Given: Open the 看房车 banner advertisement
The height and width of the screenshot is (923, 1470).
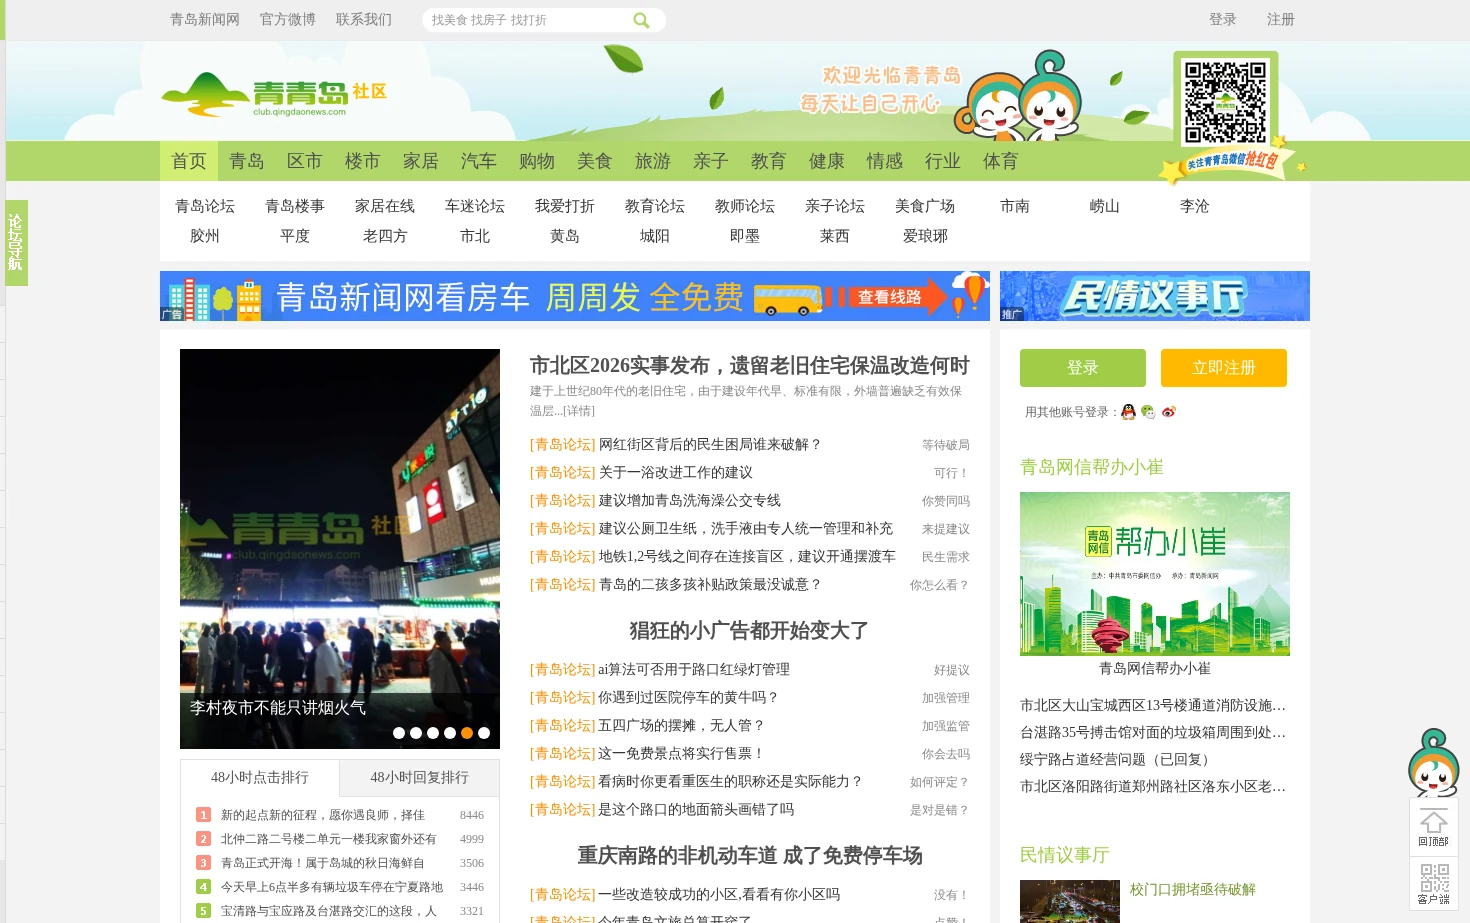Looking at the screenshot, I should point(575,296).
